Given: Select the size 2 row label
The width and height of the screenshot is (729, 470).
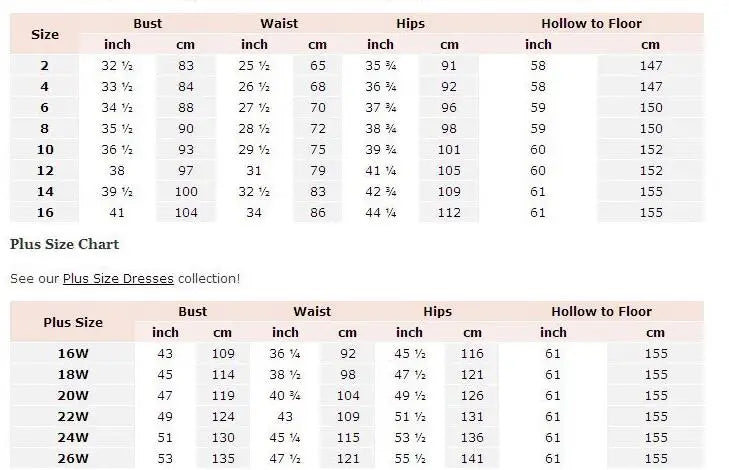Looking at the screenshot, I should click(45, 66).
